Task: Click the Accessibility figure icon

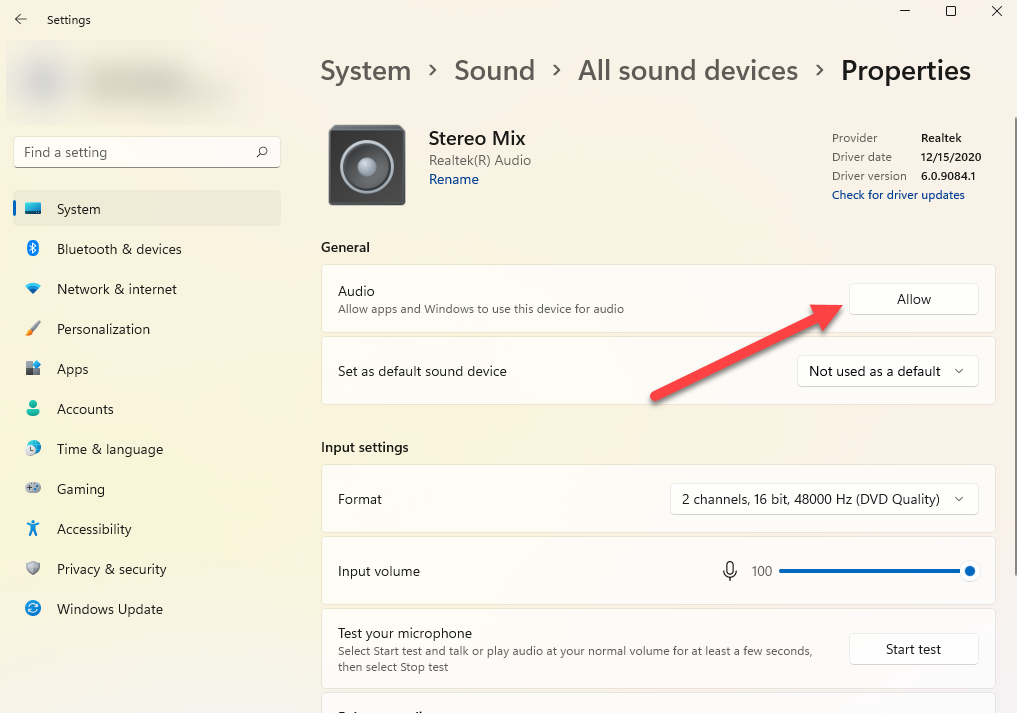Action: 33,529
